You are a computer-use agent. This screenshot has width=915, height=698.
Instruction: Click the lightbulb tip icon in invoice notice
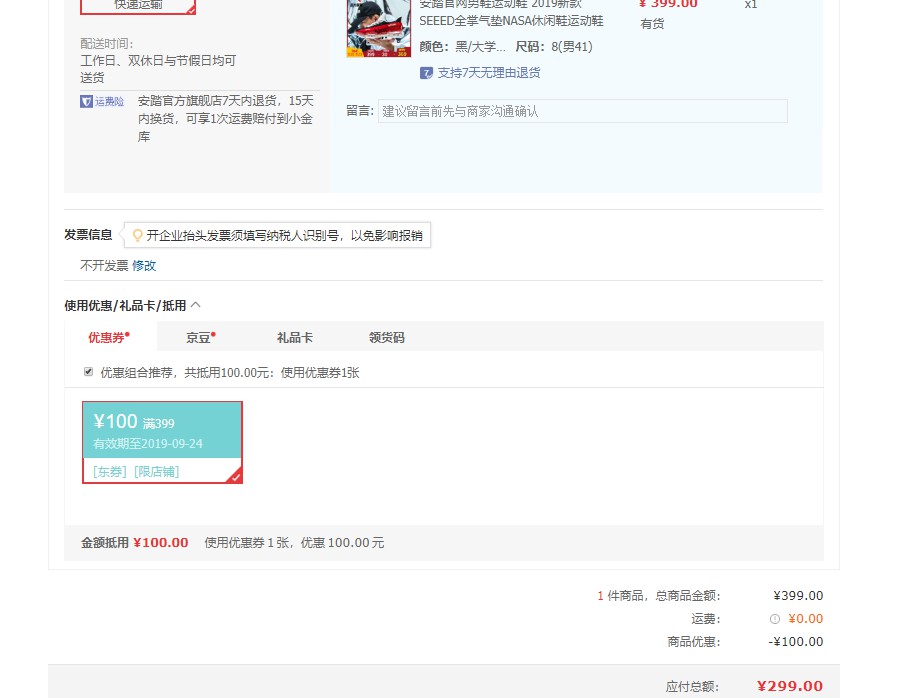138,235
